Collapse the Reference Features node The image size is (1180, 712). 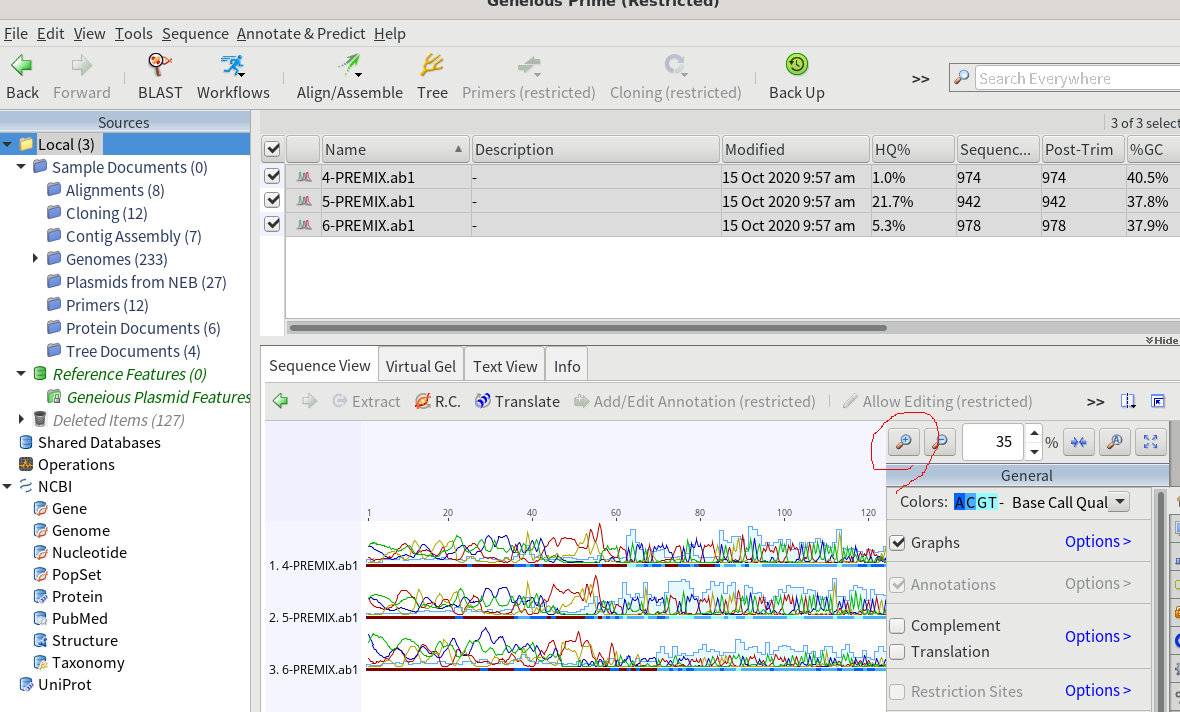21,373
